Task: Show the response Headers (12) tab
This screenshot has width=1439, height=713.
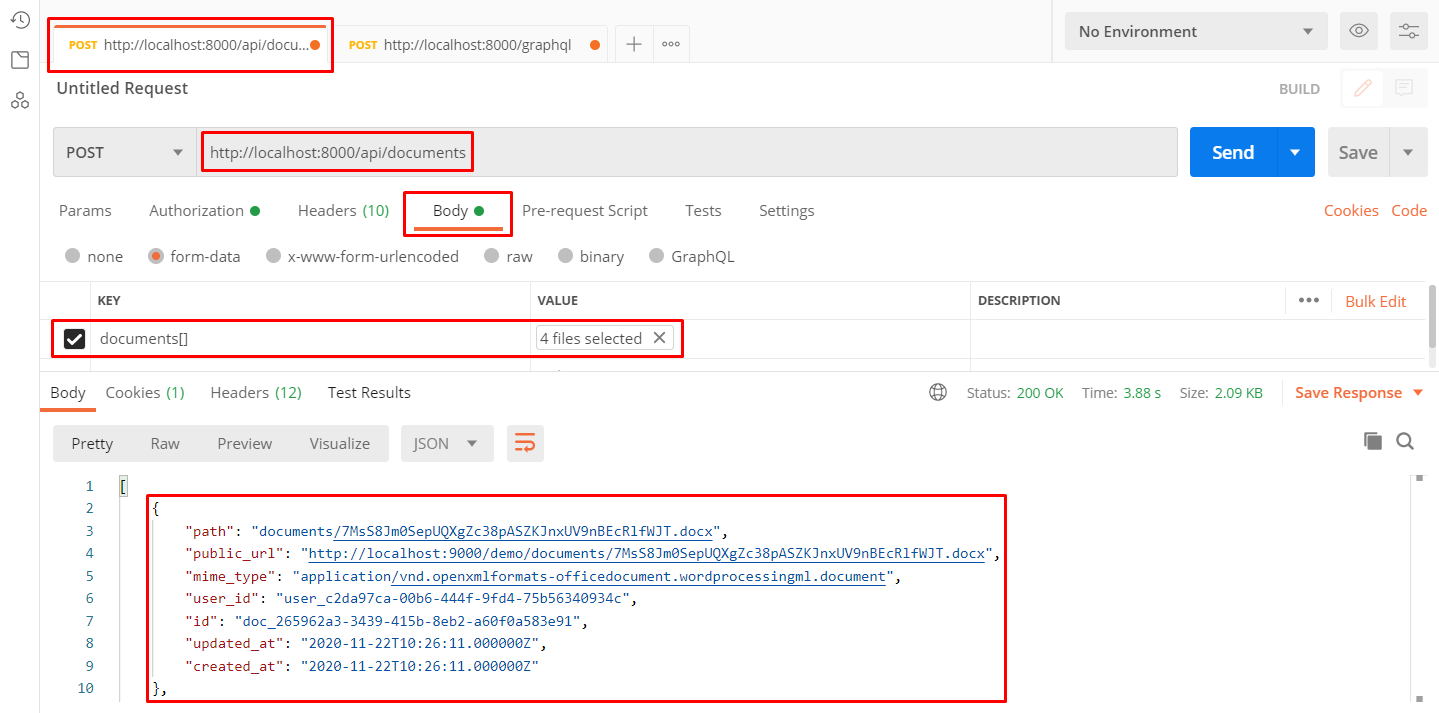Action: click(x=256, y=392)
